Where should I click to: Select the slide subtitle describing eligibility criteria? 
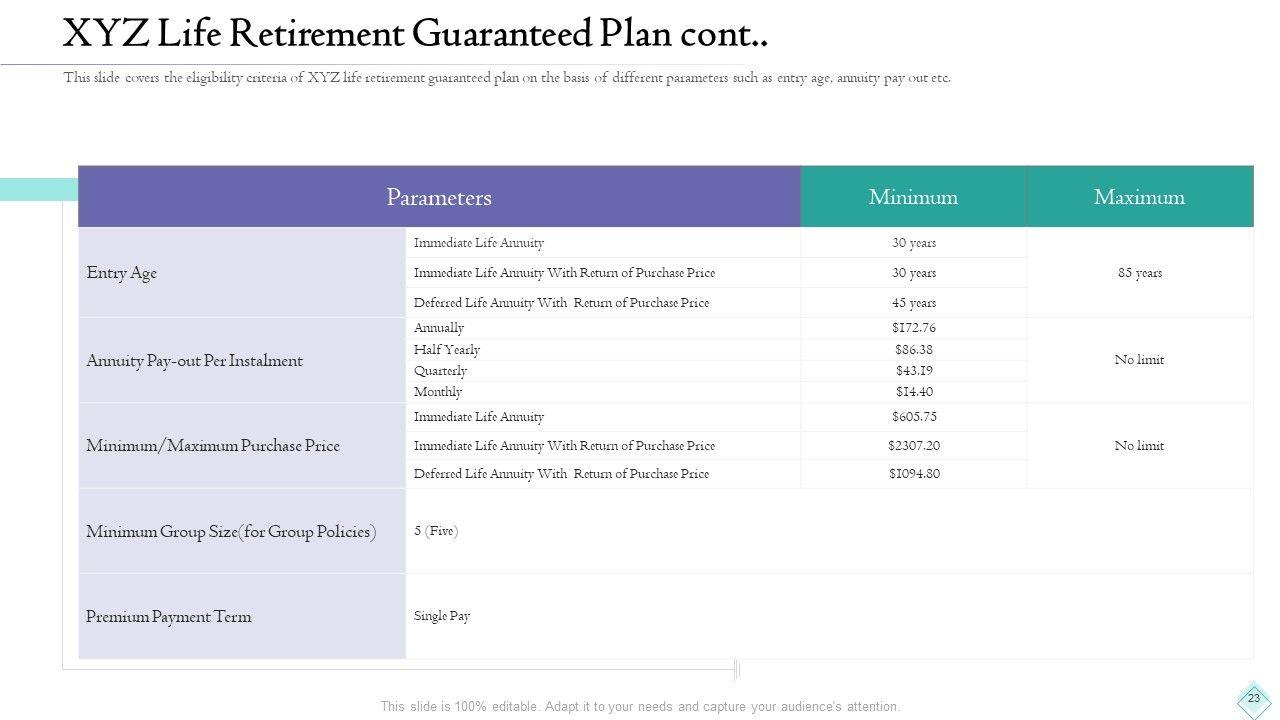pos(507,78)
